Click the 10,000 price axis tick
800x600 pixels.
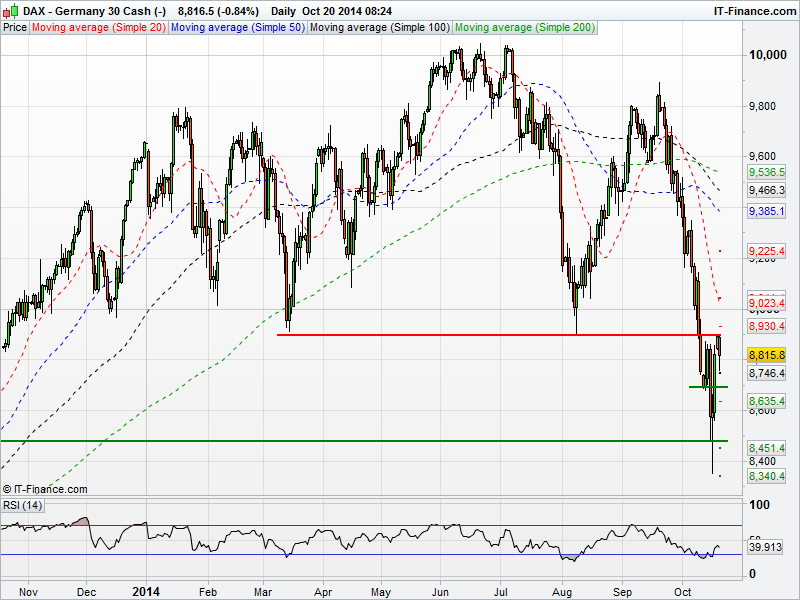tap(767, 55)
